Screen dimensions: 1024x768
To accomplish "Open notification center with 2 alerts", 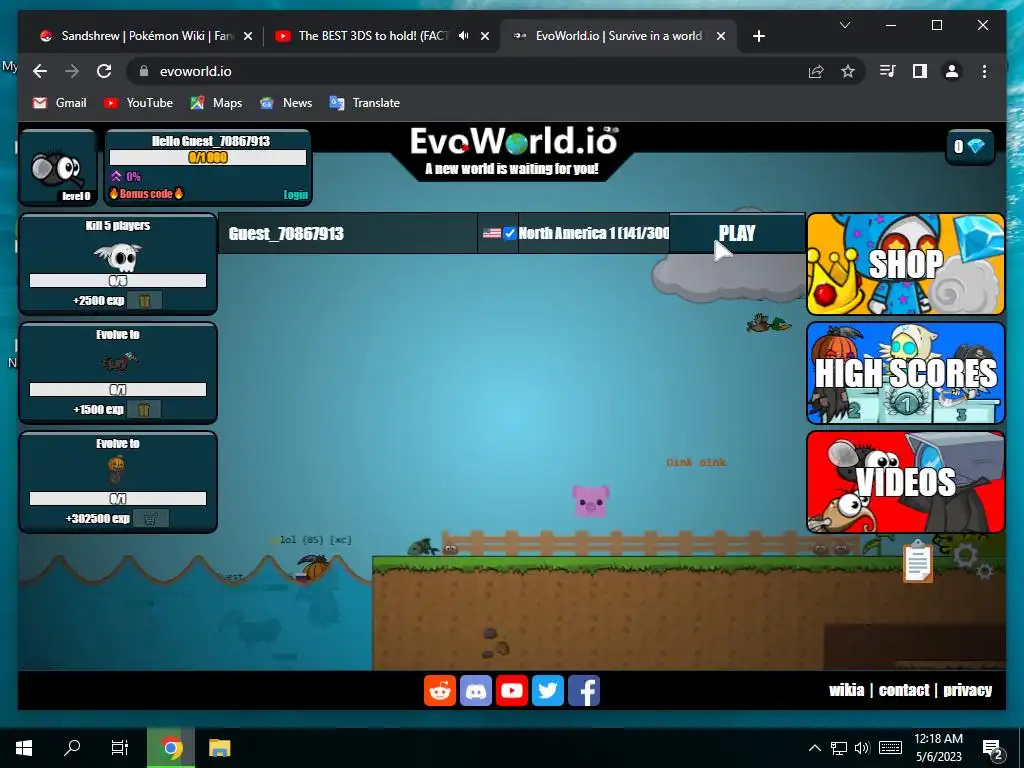I will click(x=992, y=749).
